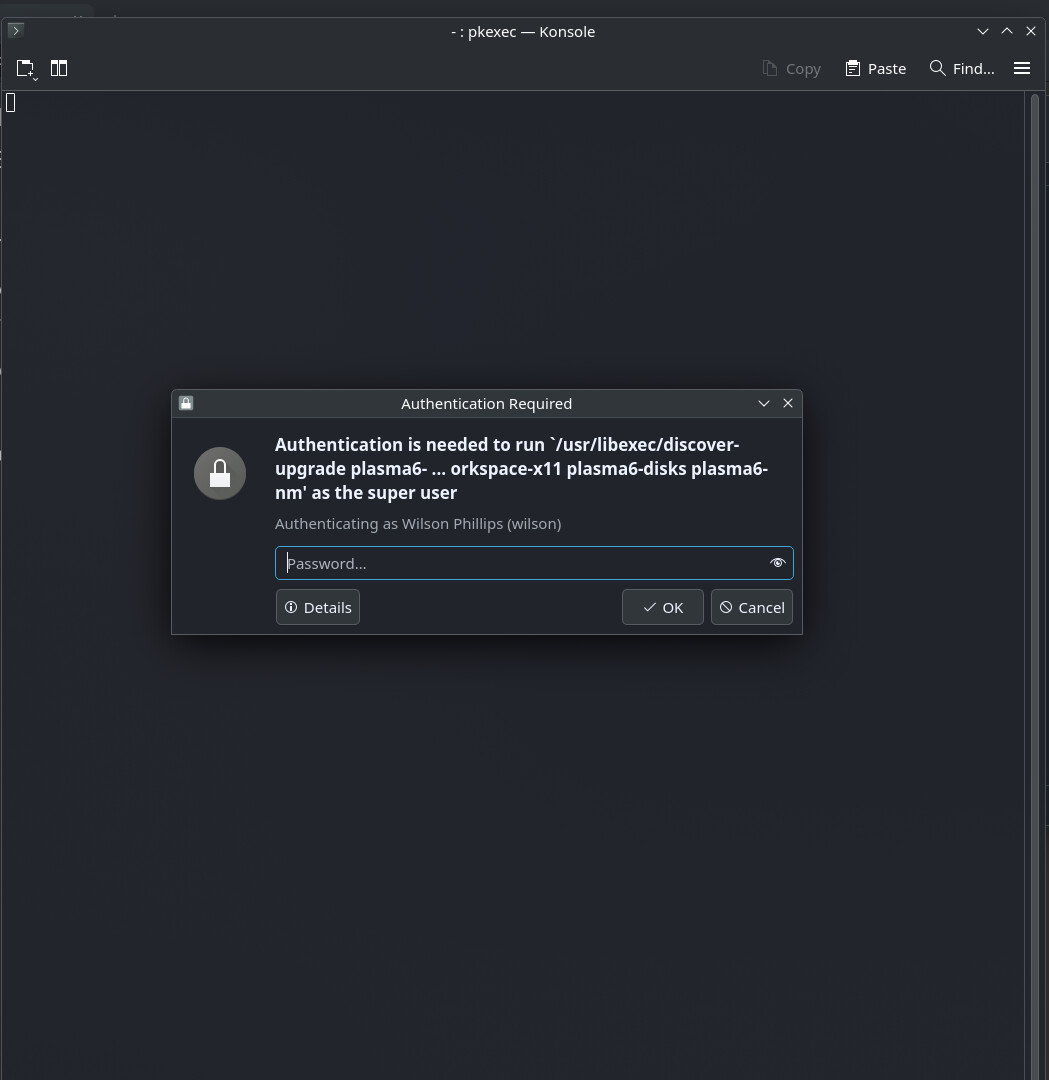Toggle password visibility with the eye icon

point(777,563)
